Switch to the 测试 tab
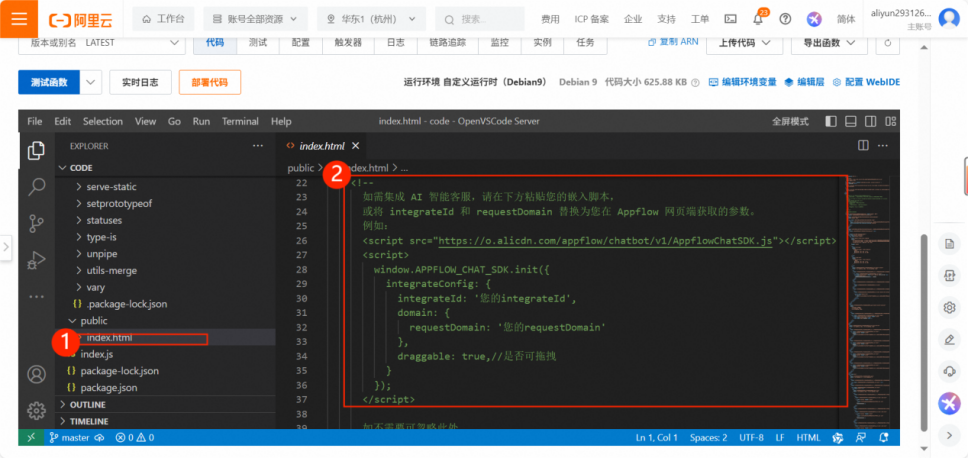This screenshot has height=458, width=968. click(x=258, y=43)
